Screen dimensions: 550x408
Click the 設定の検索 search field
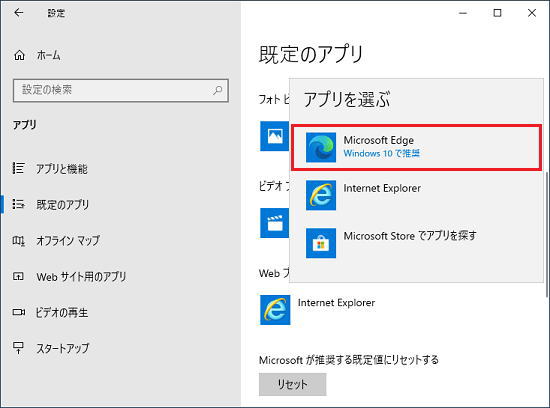pos(121,91)
